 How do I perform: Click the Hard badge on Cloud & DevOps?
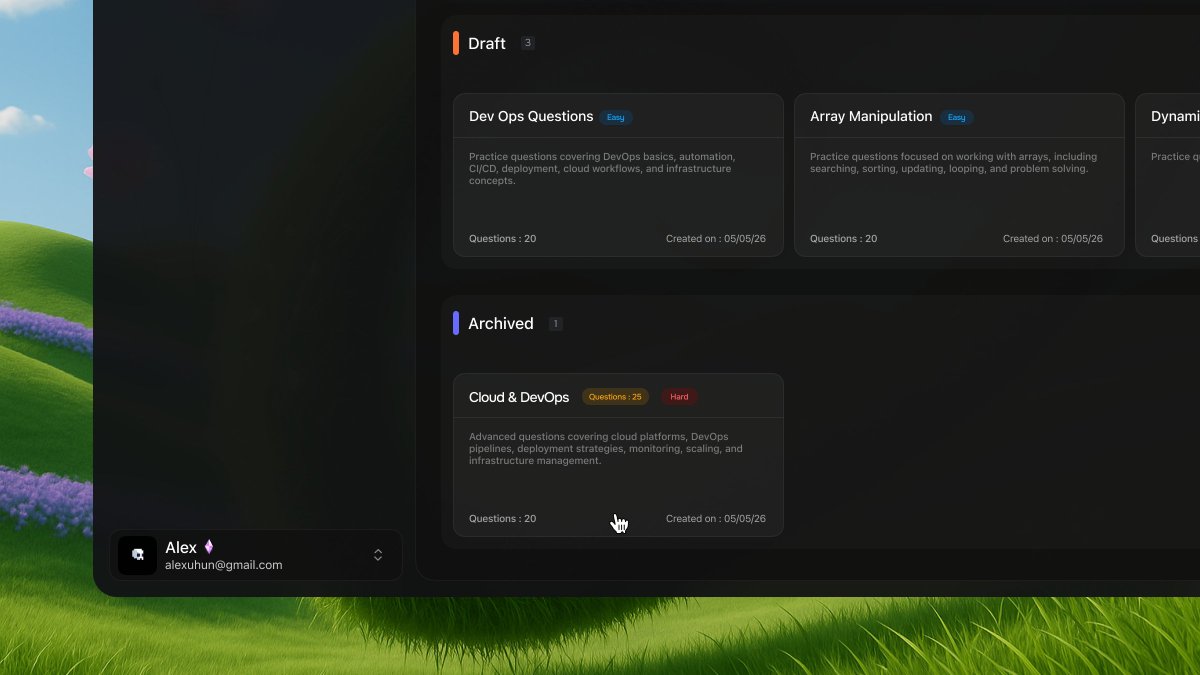click(679, 397)
